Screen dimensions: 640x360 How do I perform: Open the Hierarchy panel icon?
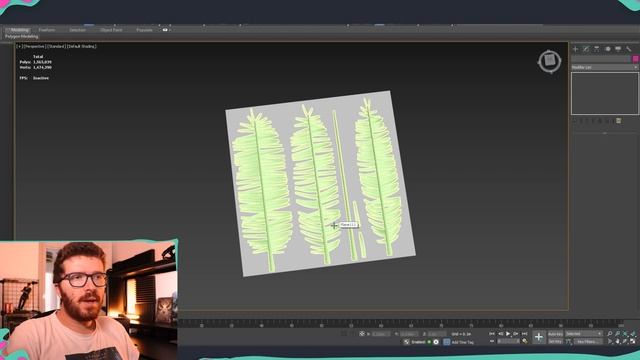(597, 49)
